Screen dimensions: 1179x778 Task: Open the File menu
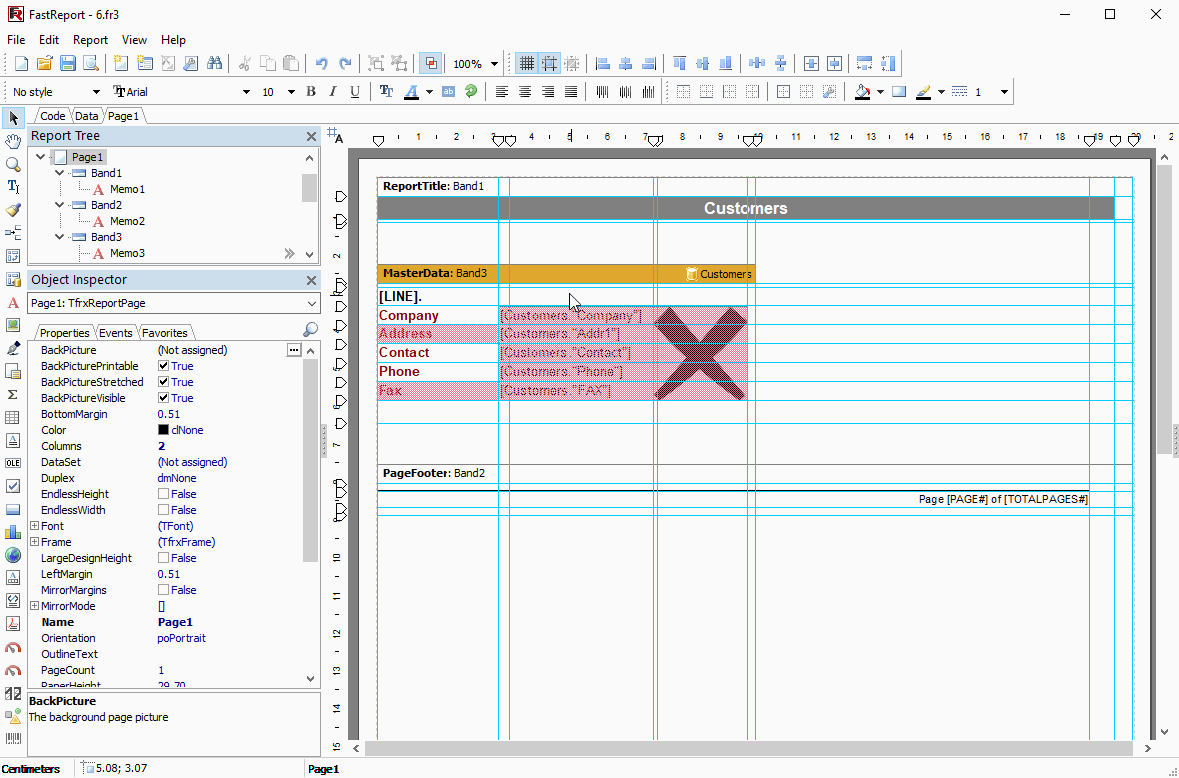(16, 40)
